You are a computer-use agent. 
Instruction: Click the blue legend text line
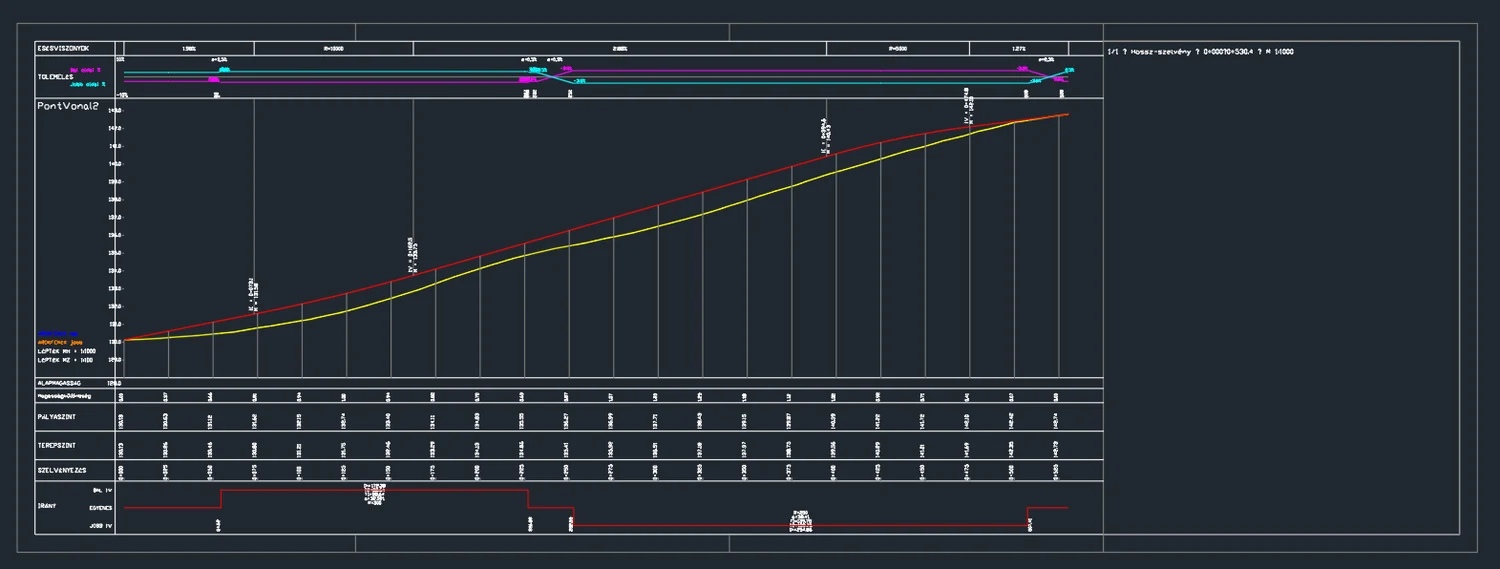coord(58,334)
